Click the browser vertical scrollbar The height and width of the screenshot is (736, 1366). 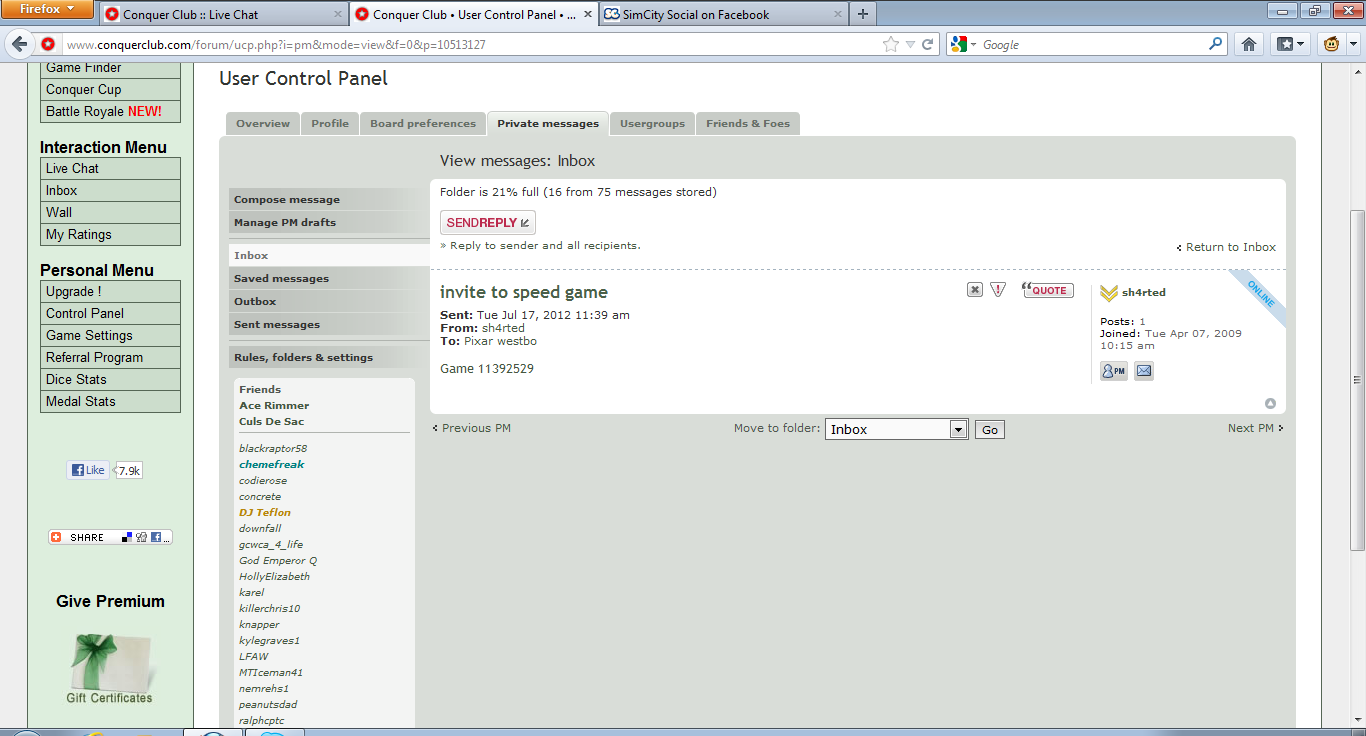click(1357, 380)
